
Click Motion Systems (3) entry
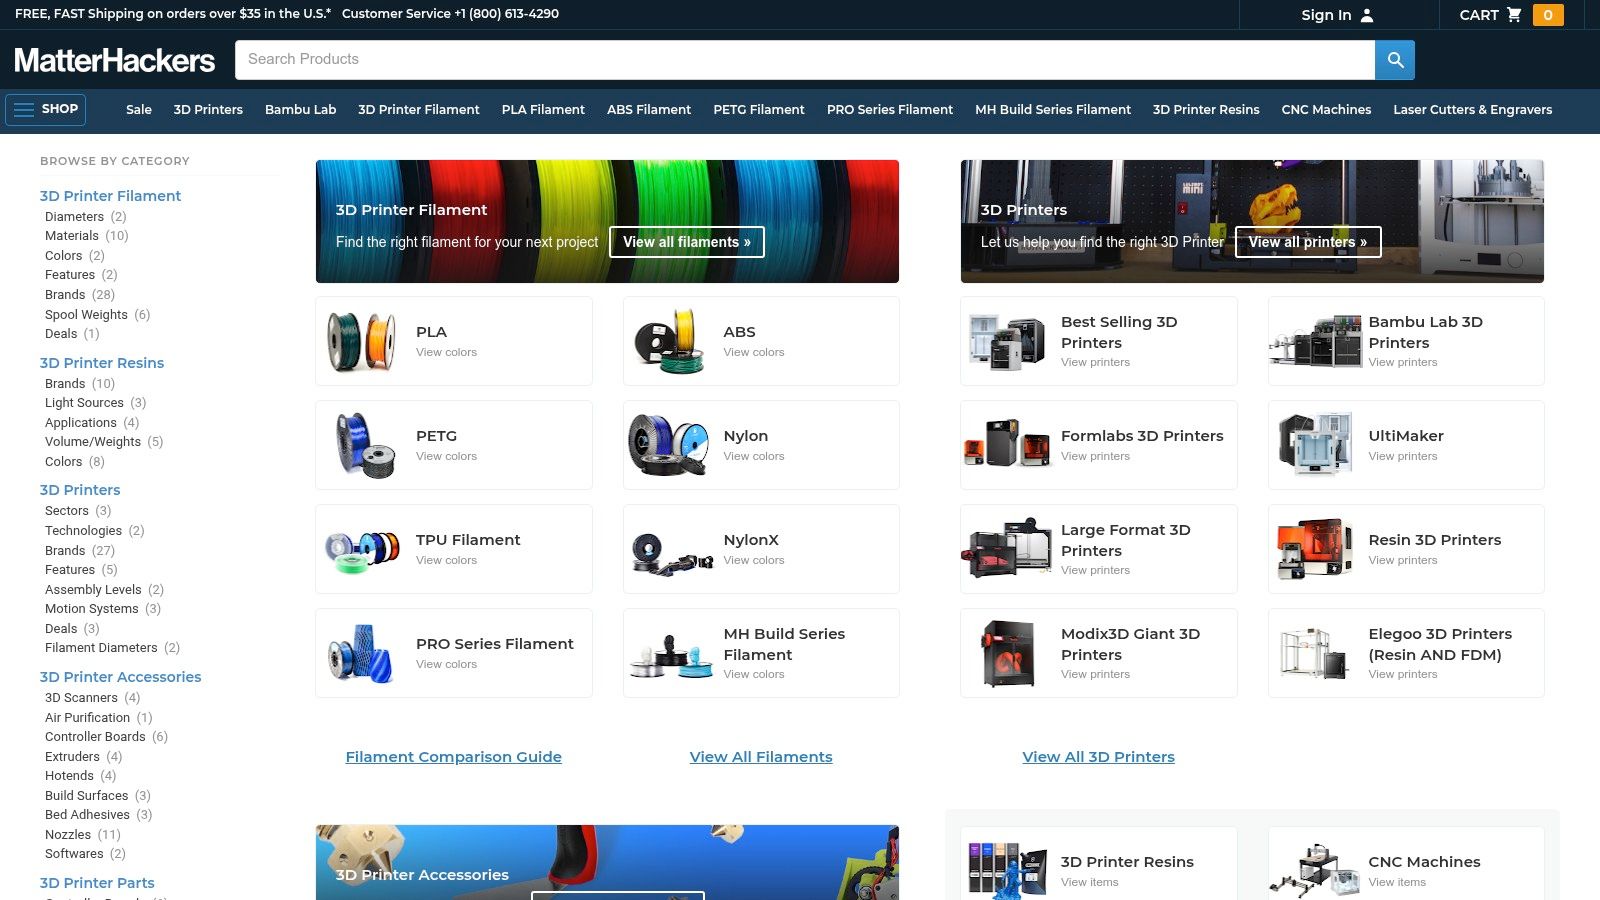click(x=103, y=609)
